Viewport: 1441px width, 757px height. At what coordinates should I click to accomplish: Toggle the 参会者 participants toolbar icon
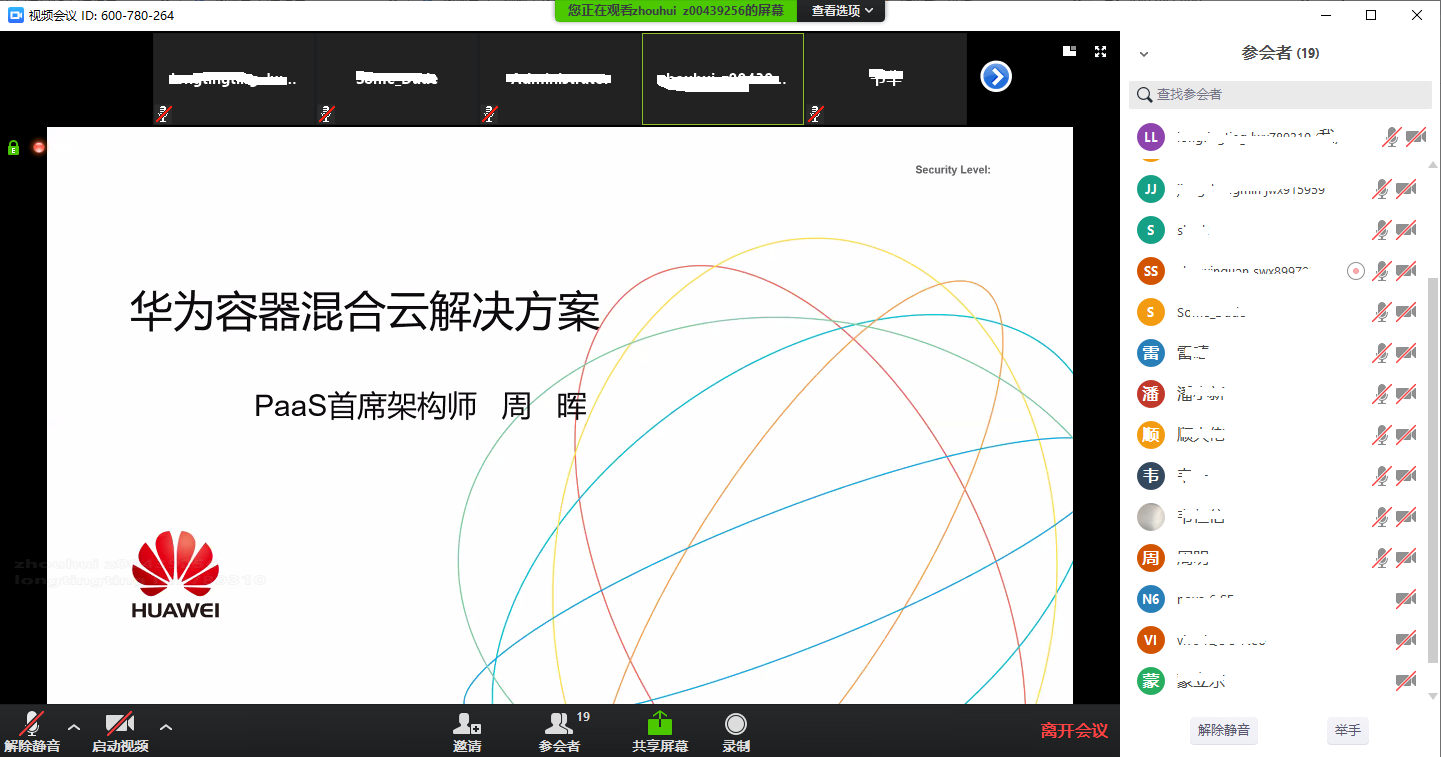(559, 723)
